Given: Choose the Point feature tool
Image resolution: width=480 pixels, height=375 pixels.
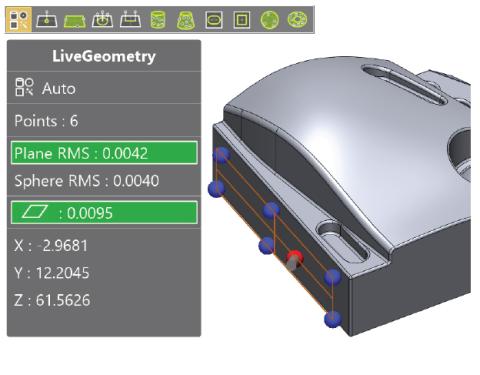Looking at the screenshot, I should pyautogui.click(x=47, y=20).
